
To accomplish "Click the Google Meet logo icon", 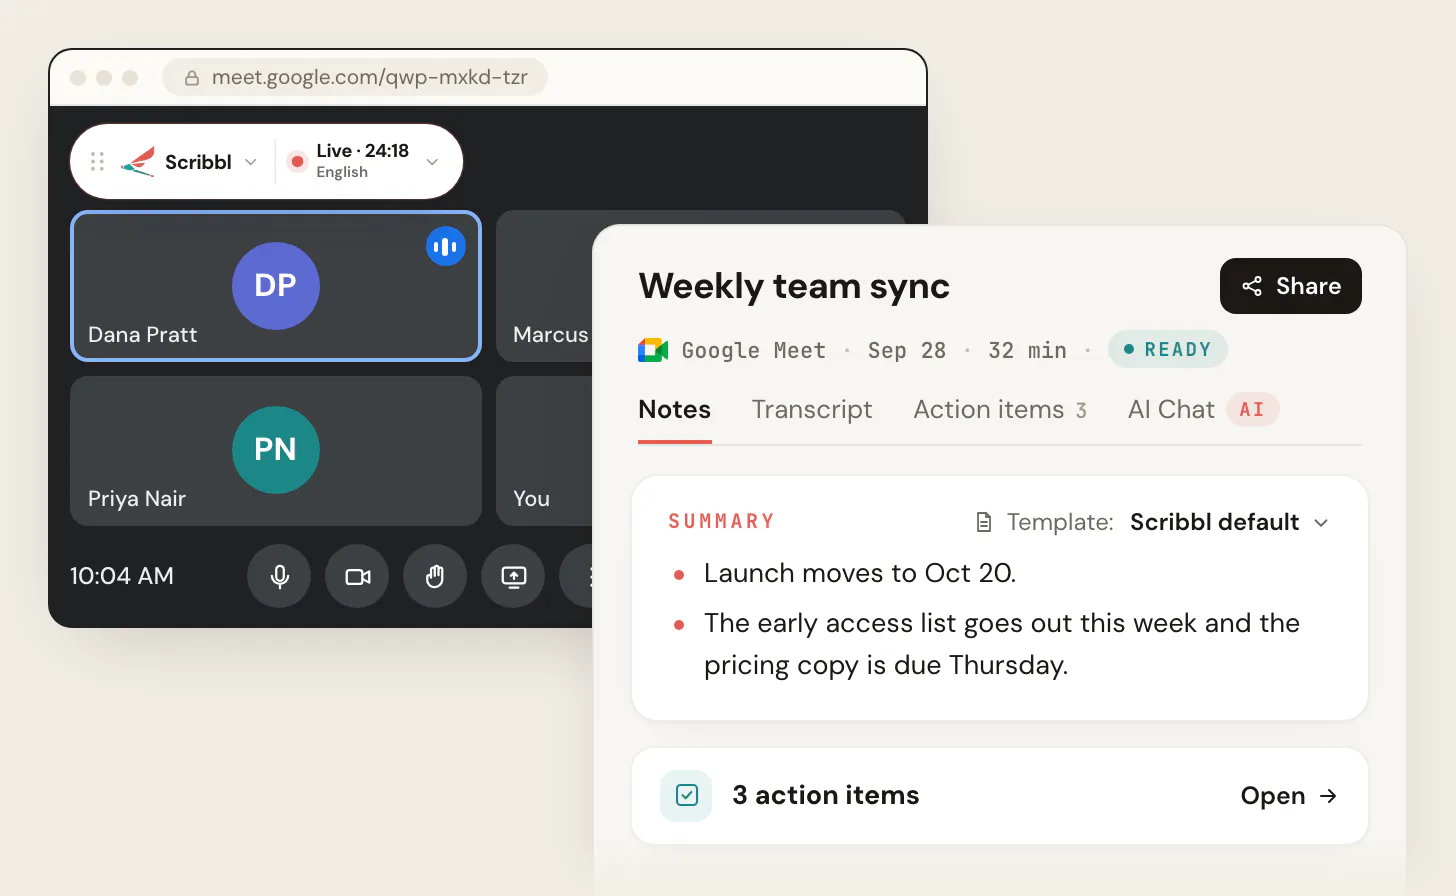I will pyautogui.click(x=653, y=350).
